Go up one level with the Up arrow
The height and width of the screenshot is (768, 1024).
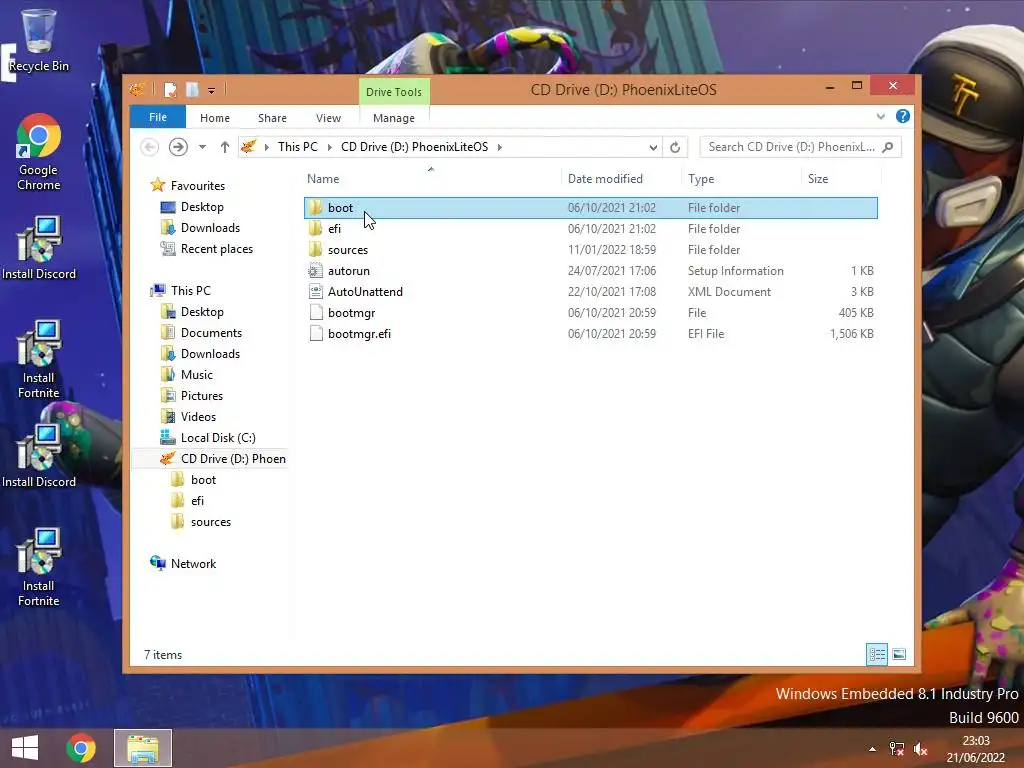(225, 147)
